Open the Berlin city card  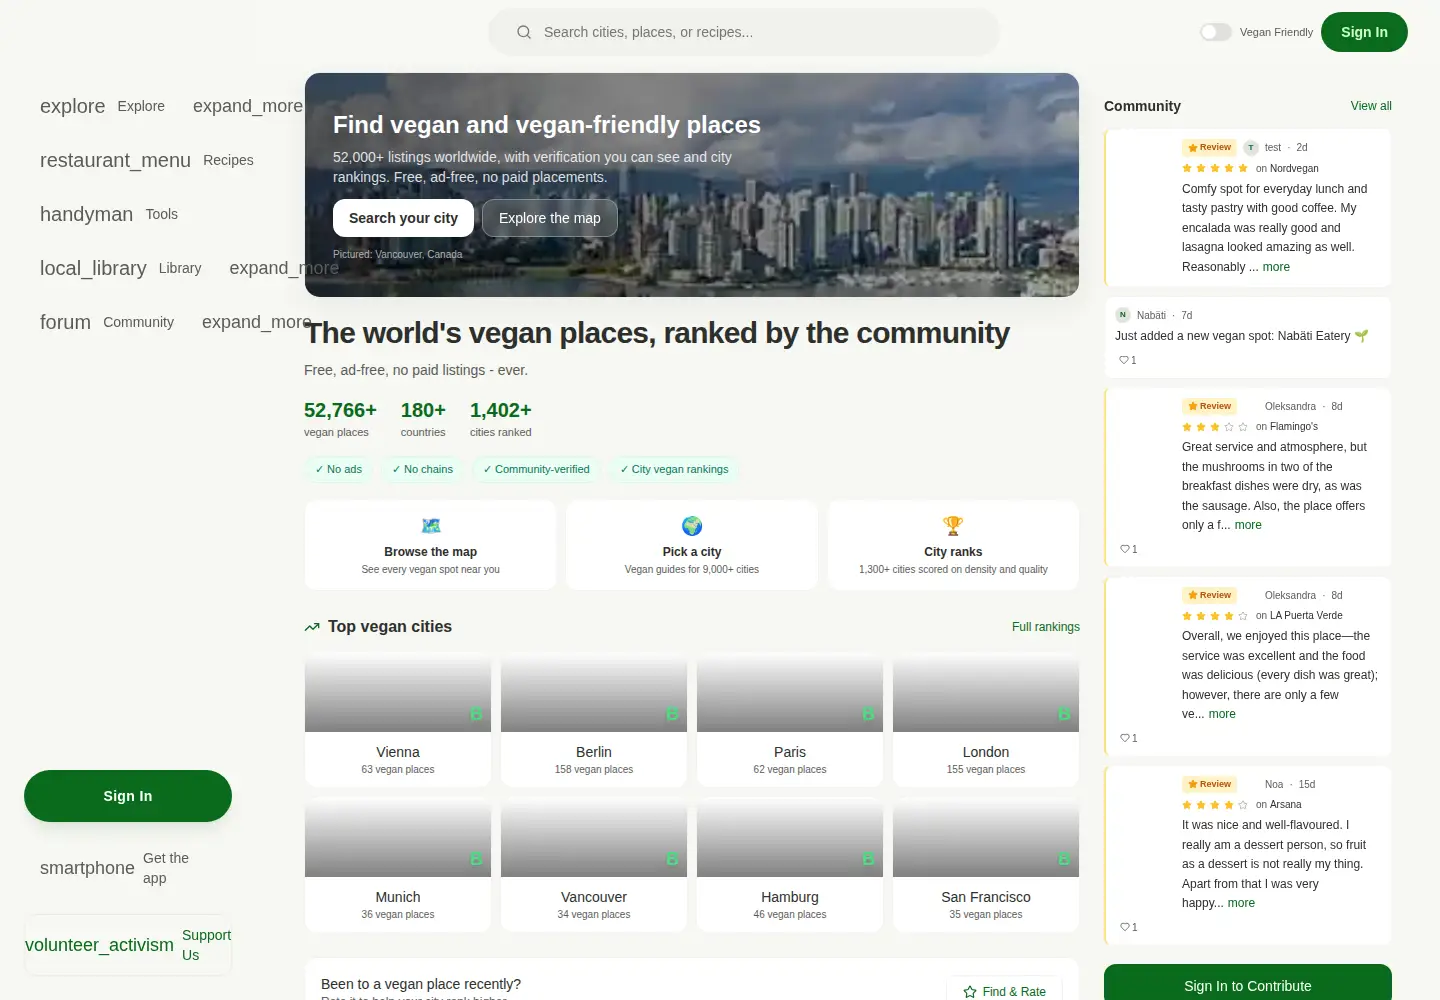594,722
